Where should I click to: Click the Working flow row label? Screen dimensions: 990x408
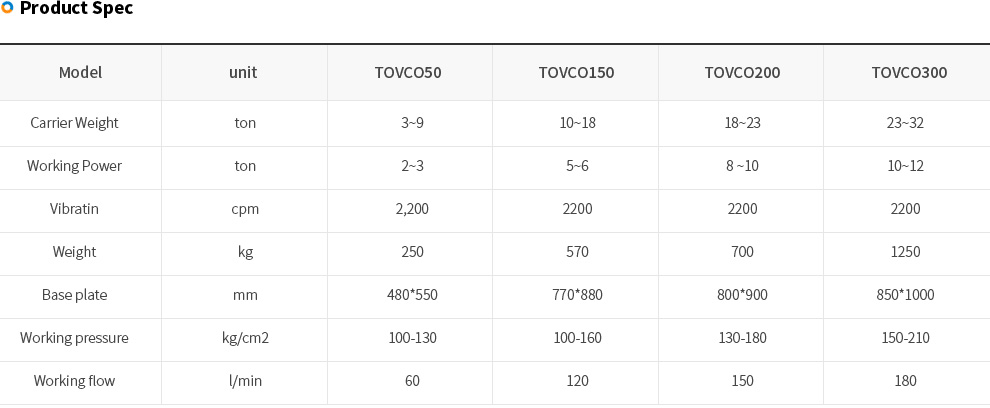[74, 380]
